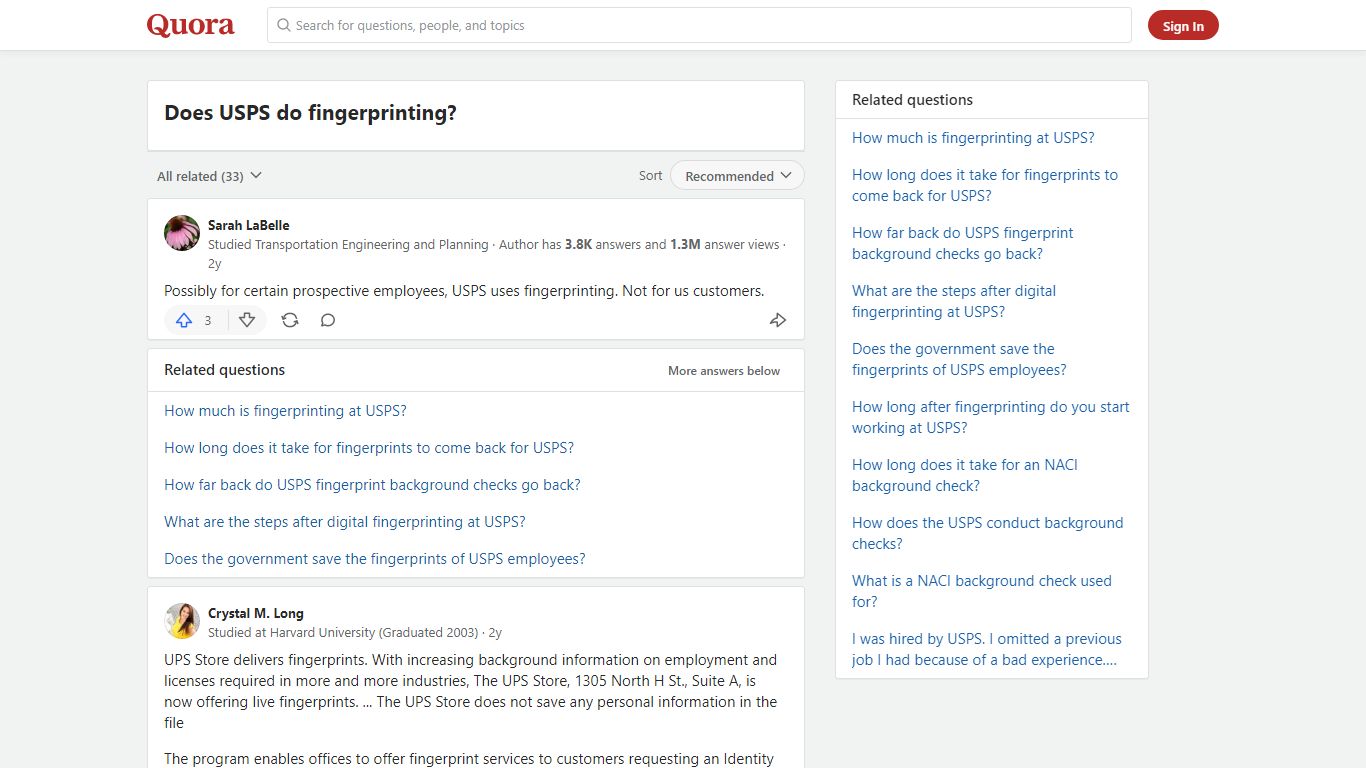Open sidebar link 'I was hired by USPS'
1366x768 pixels.
987,649
